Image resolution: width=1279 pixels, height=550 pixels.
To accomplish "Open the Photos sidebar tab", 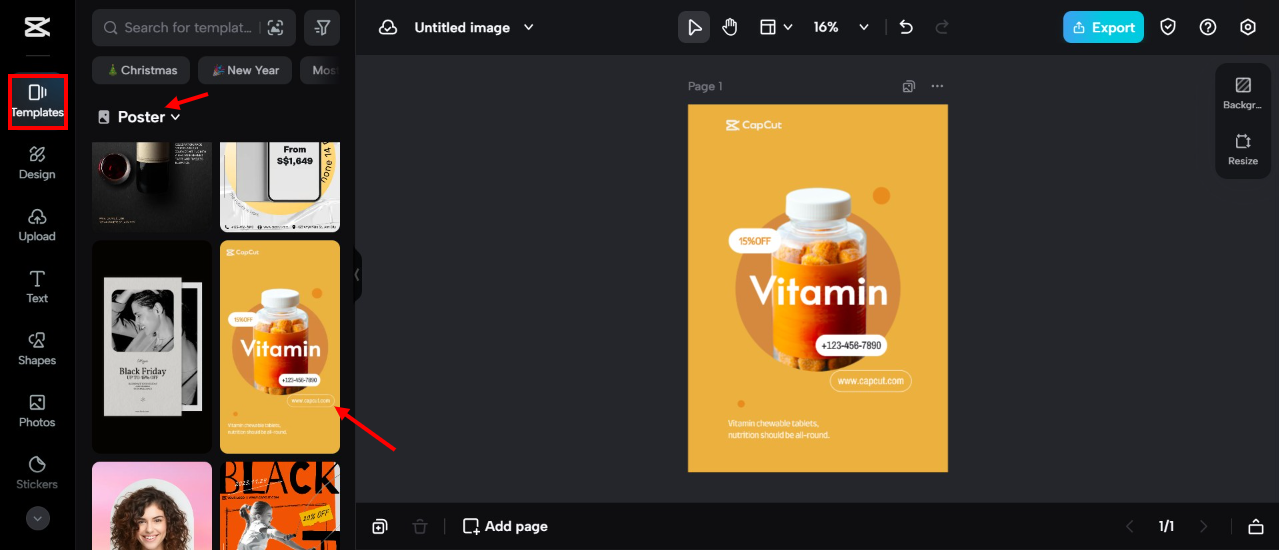I will coord(37,411).
